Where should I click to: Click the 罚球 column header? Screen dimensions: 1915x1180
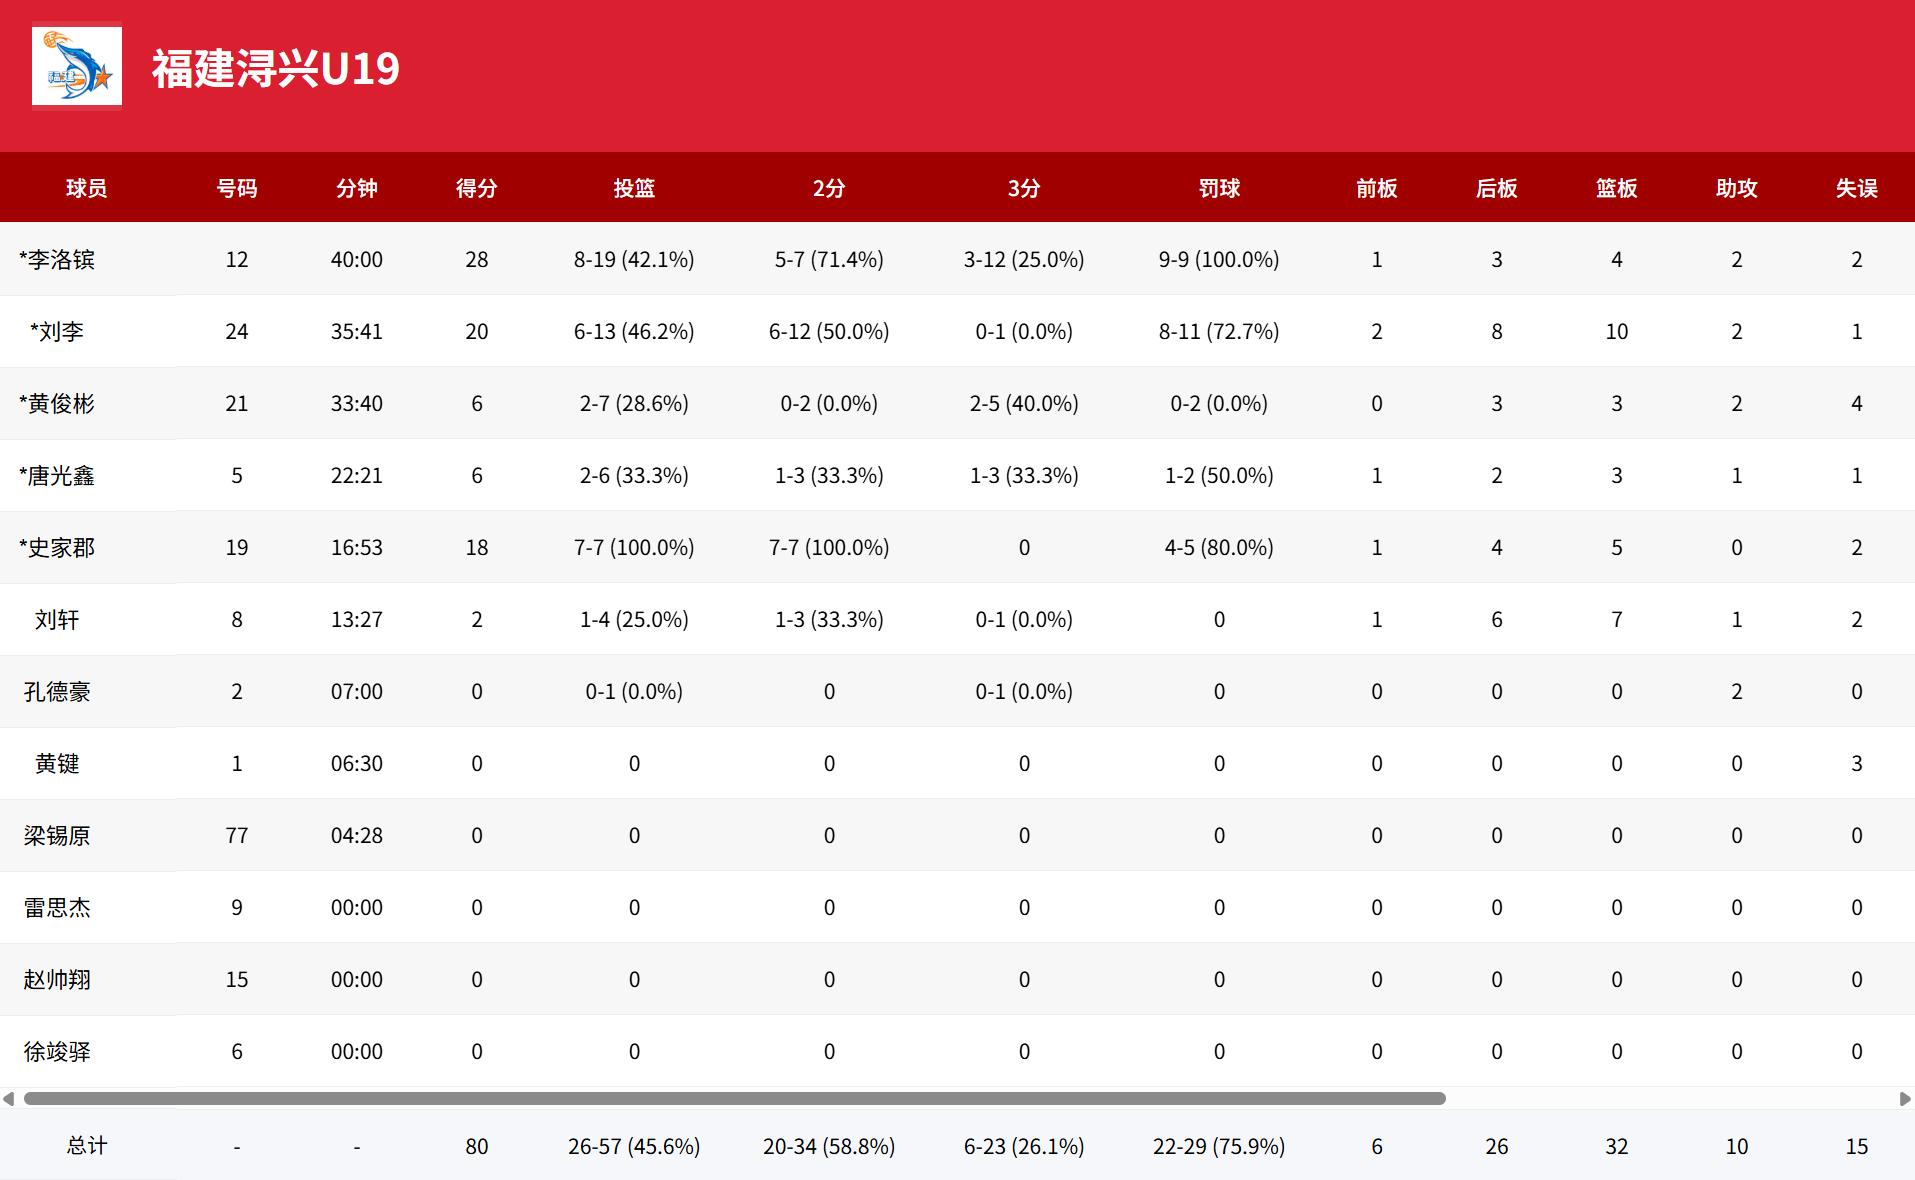point(1219,188)
